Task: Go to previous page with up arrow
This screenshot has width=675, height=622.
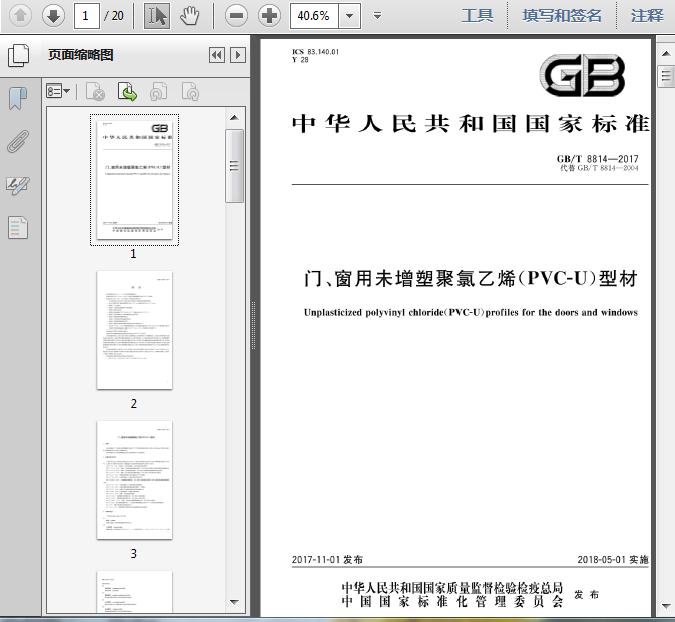Action: 20,16
